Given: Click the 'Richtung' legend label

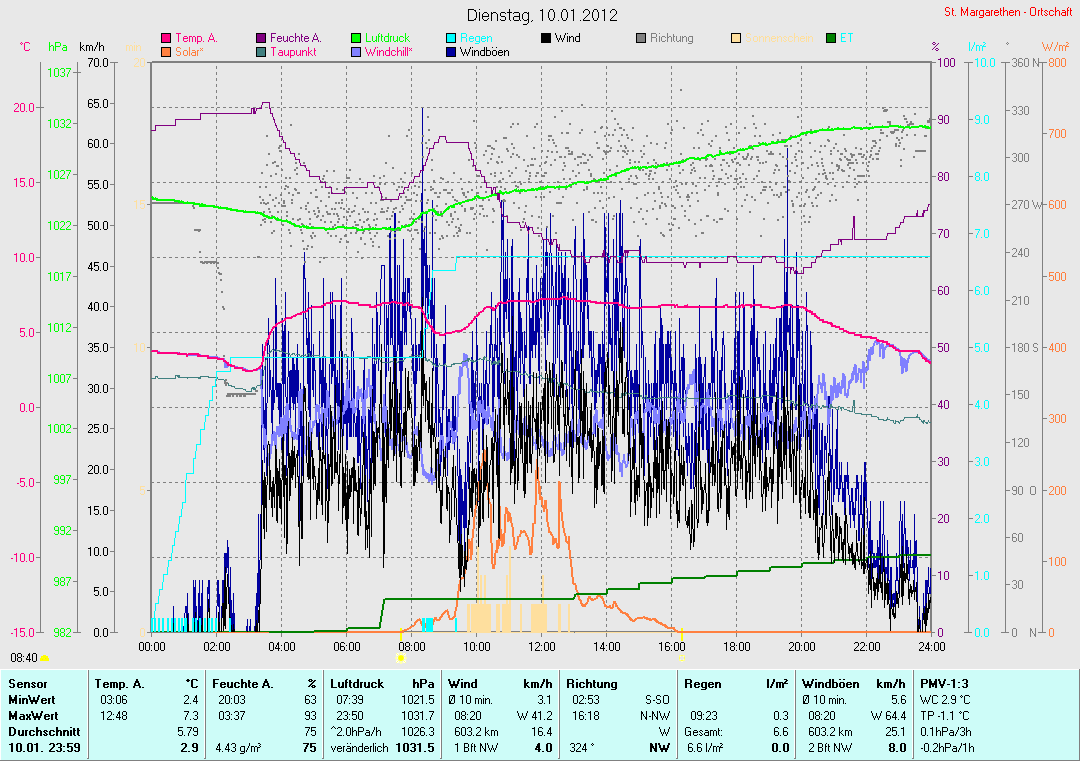Looking at the screenshot, I should coord(672,39).
